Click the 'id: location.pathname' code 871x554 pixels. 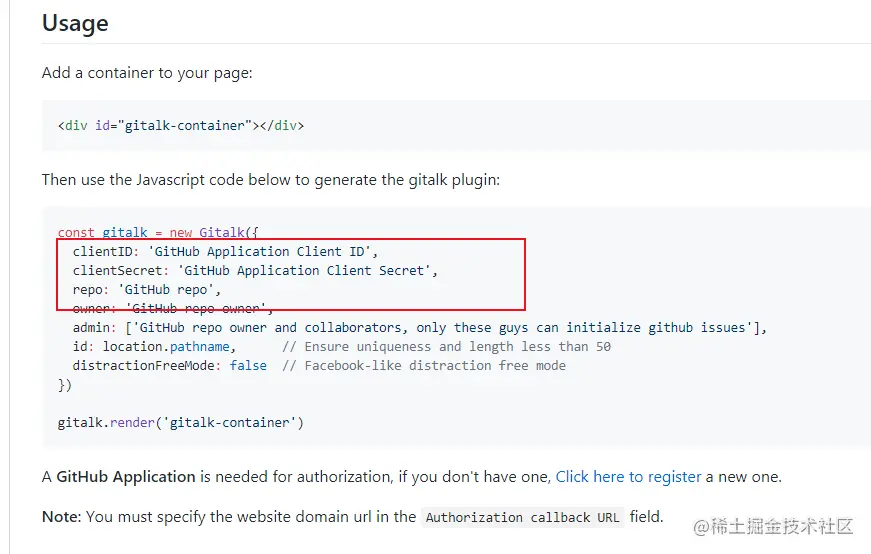(x=154, y=347)
